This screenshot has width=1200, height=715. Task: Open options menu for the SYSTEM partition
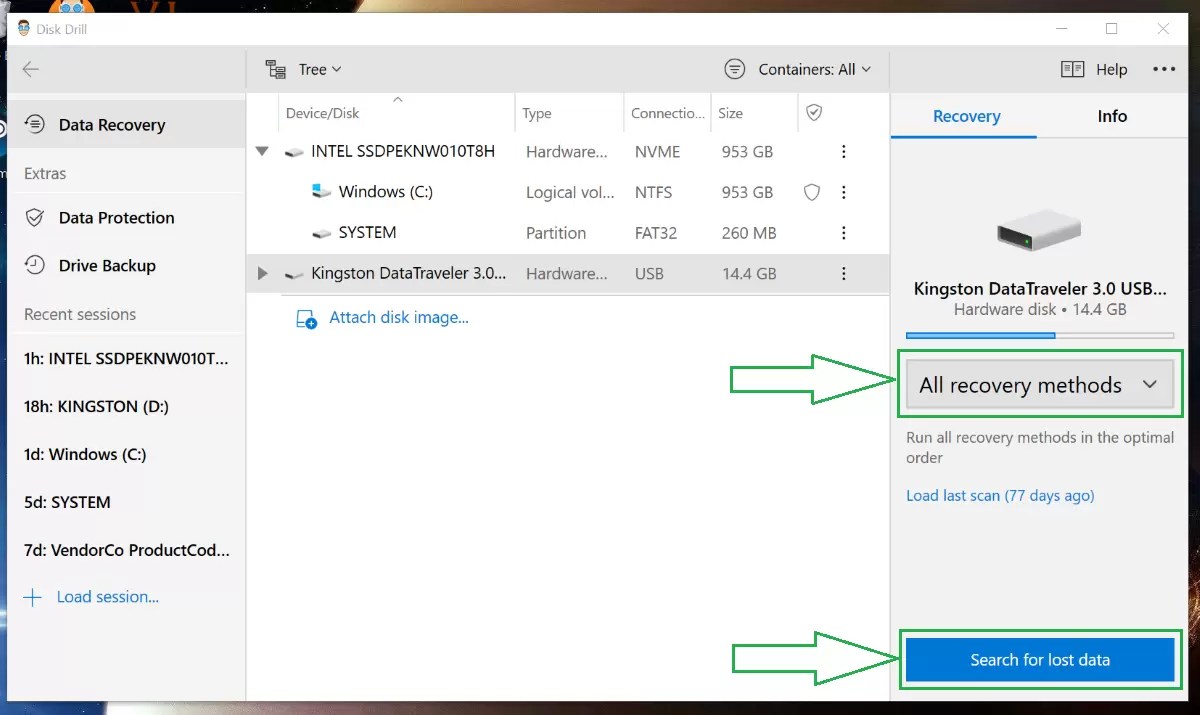coord(843,232)
